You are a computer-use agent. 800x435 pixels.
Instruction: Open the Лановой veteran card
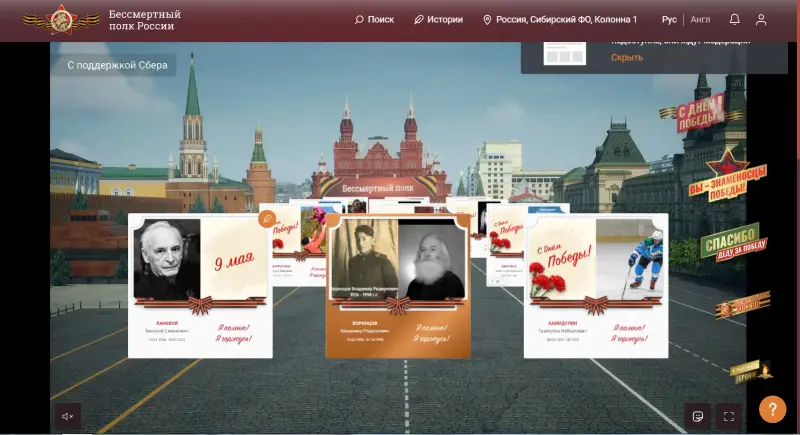click(200, 285)
